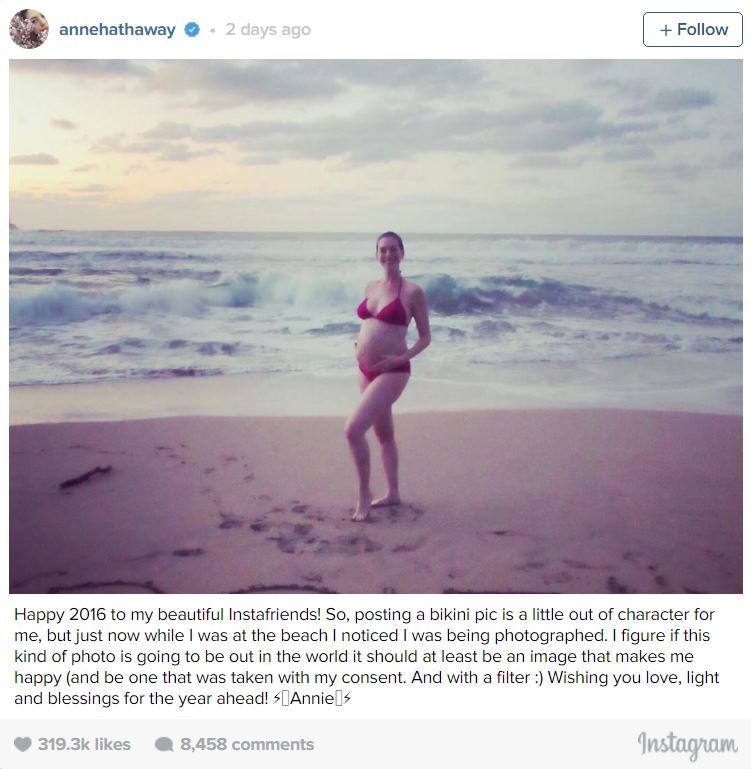Select the "319.3k likes" count text

84,744
